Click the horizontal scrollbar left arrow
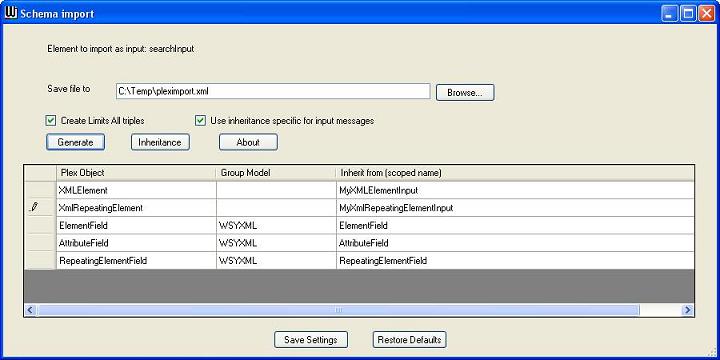720x360 pixels. [x=30, y=310]
